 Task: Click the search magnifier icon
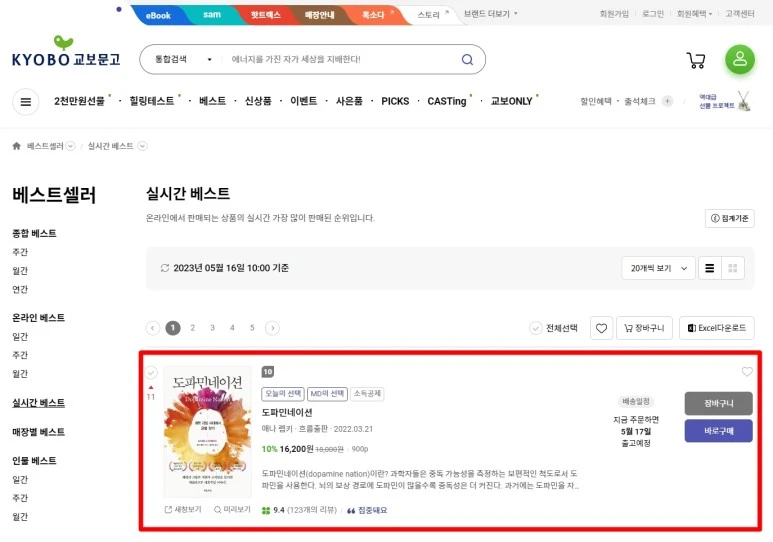(467, 60)
